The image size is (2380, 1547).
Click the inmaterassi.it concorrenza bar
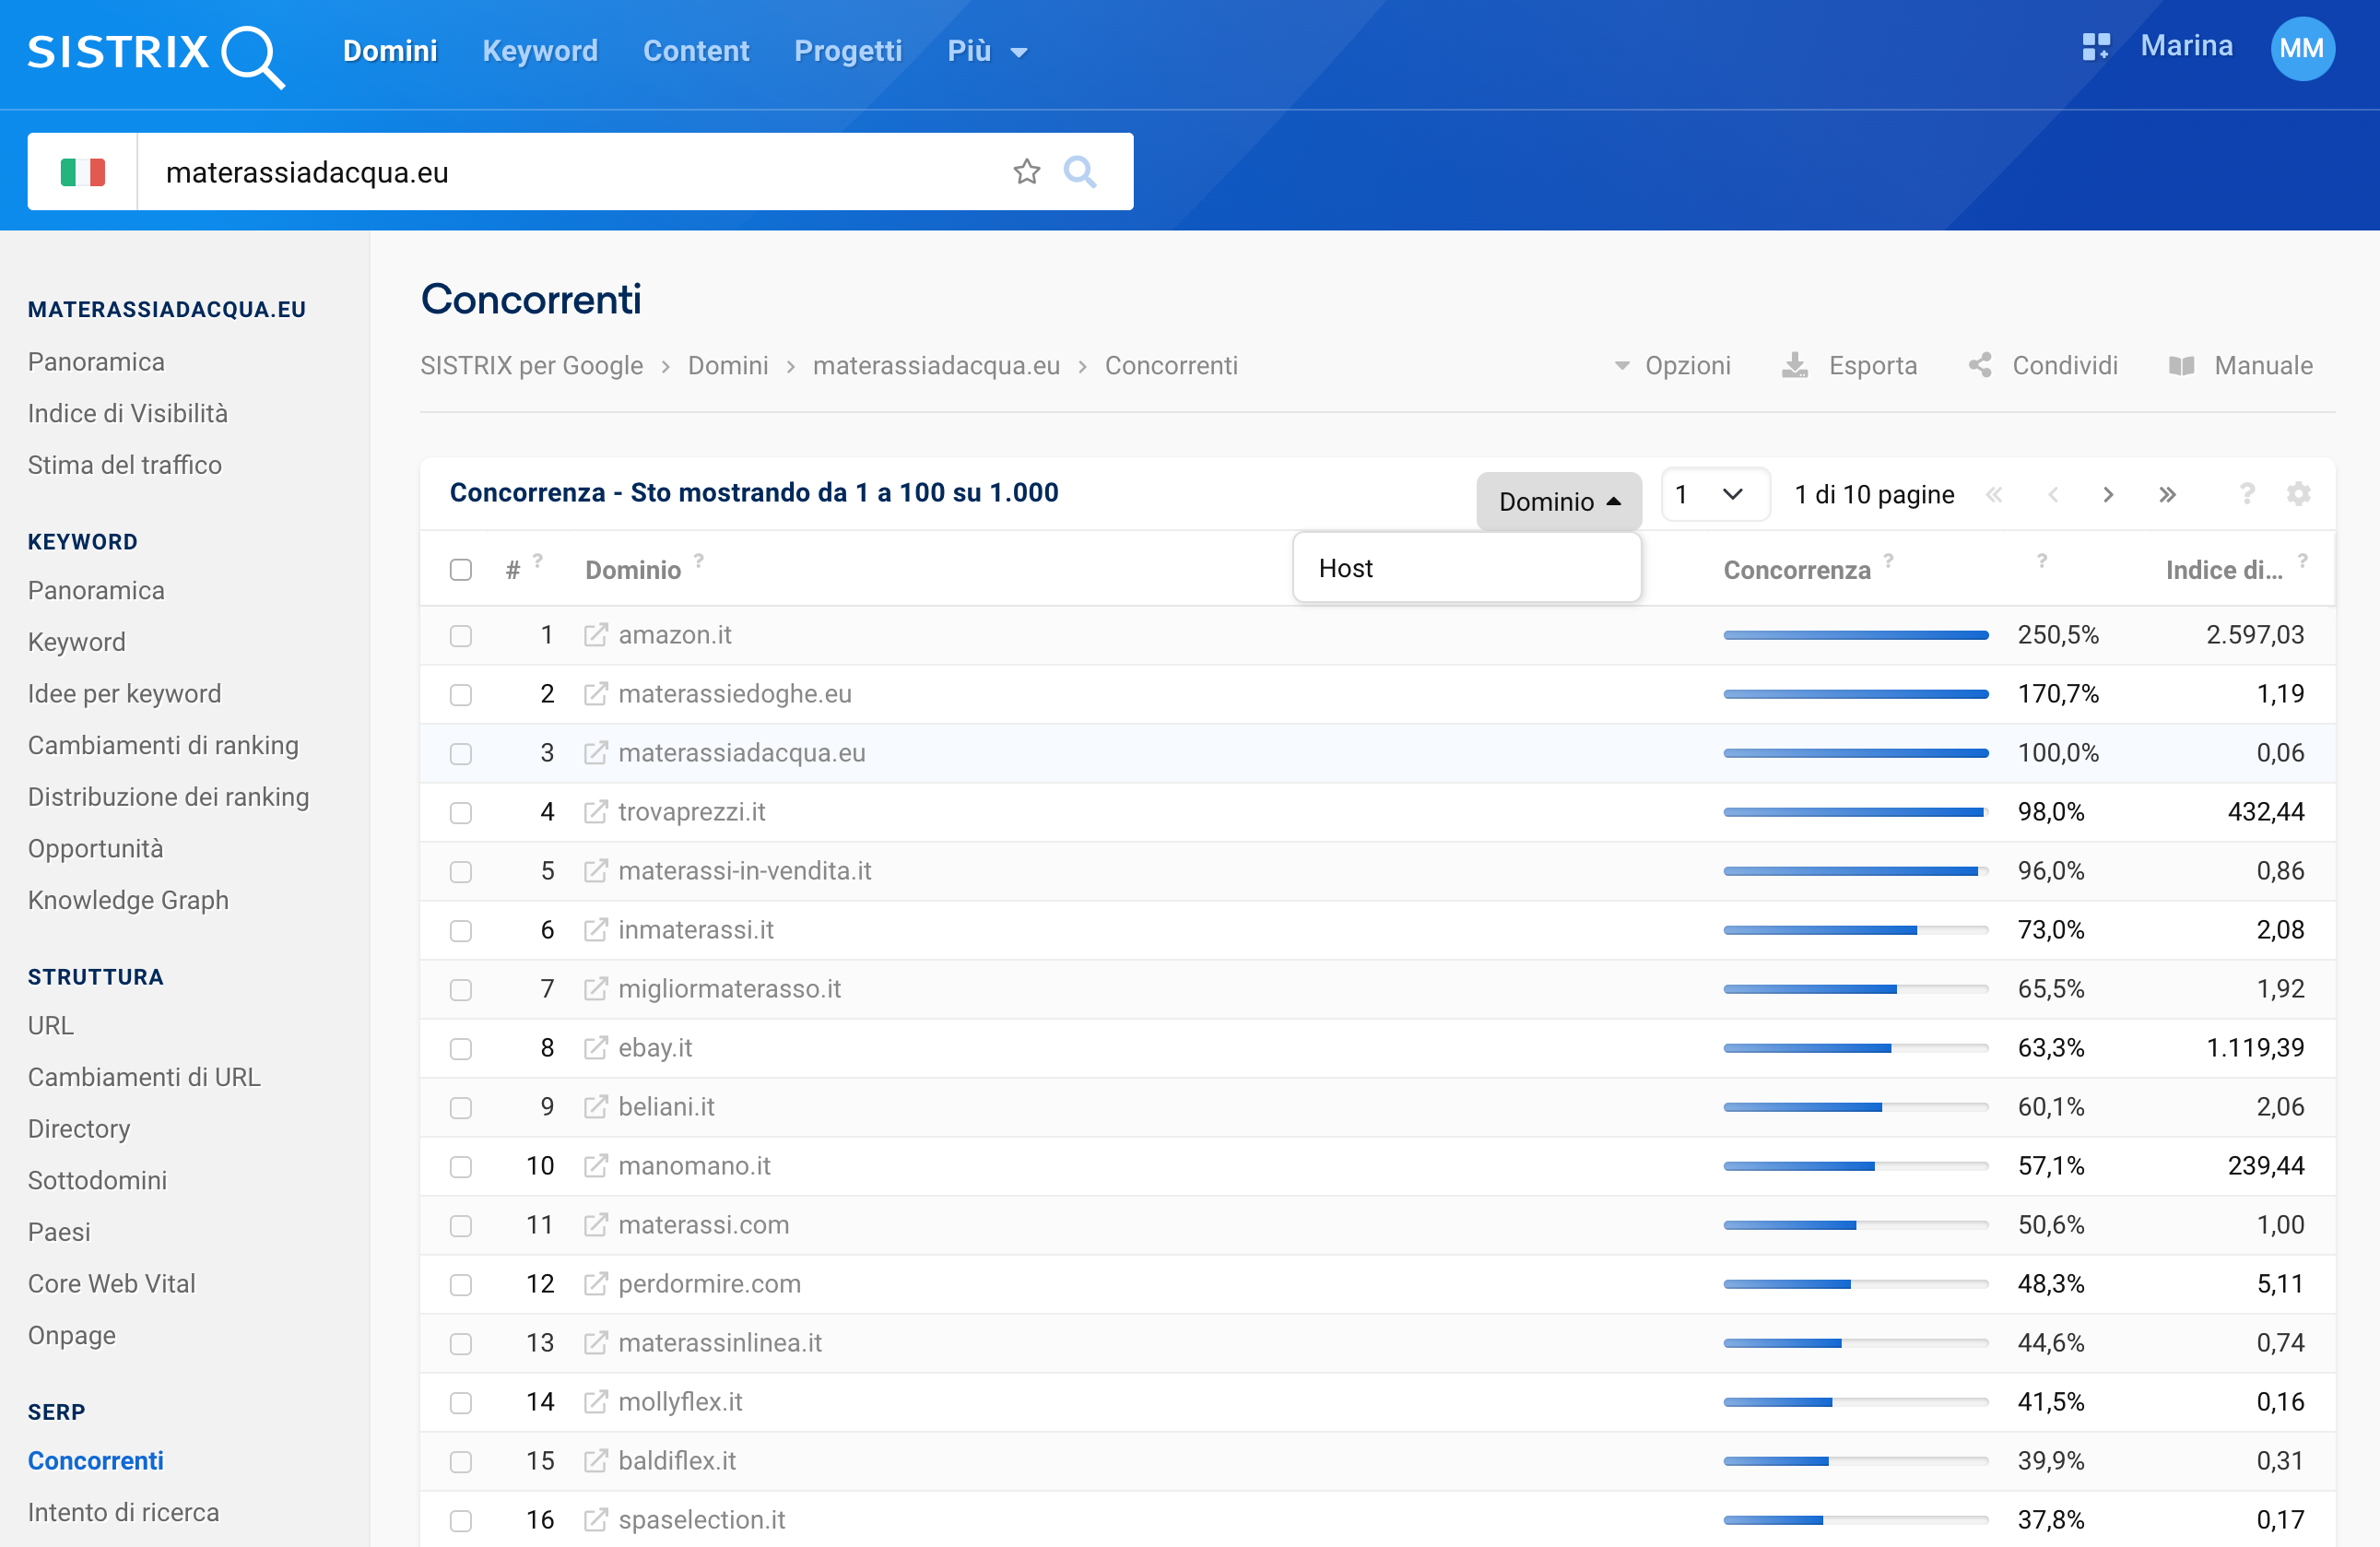point(1855,930)
